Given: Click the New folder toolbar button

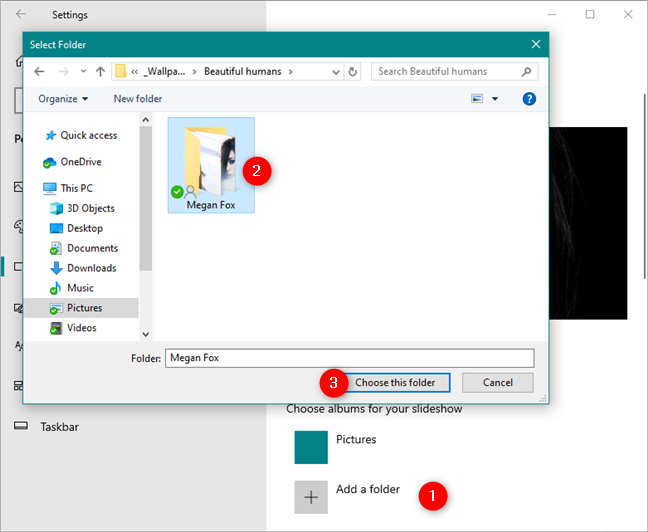Looking at the screenshot, I should coord(138,99).
